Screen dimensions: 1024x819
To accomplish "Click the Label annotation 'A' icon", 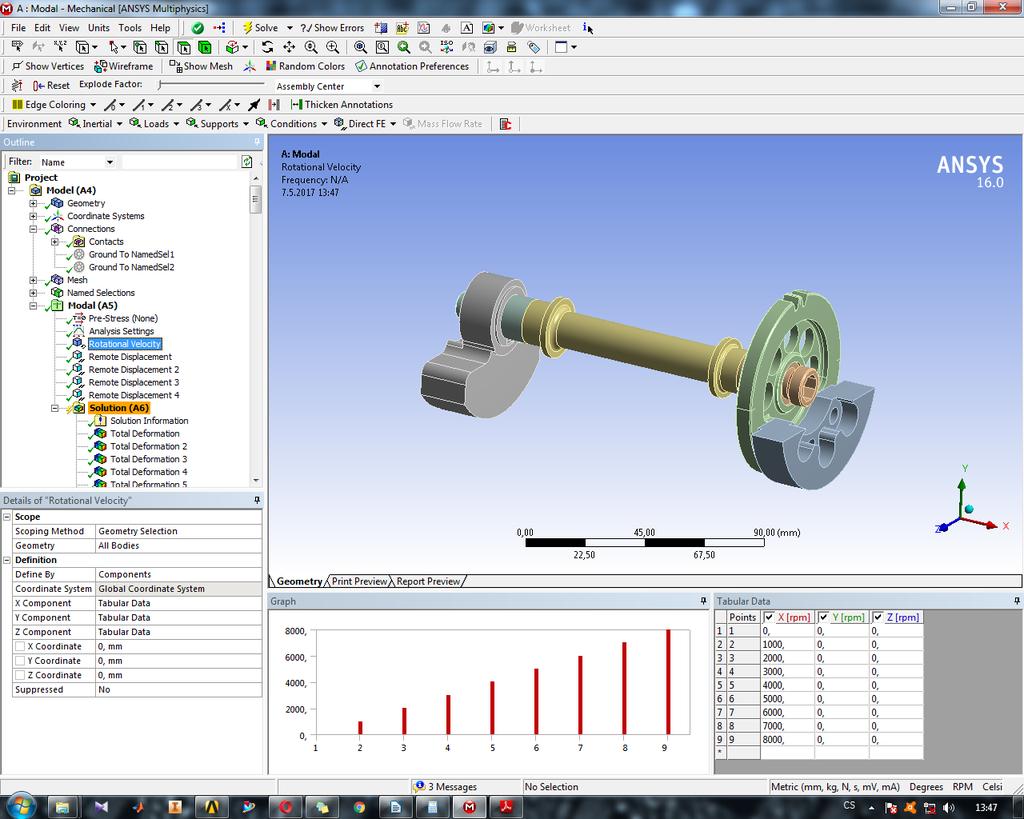I will click(467, 28).
